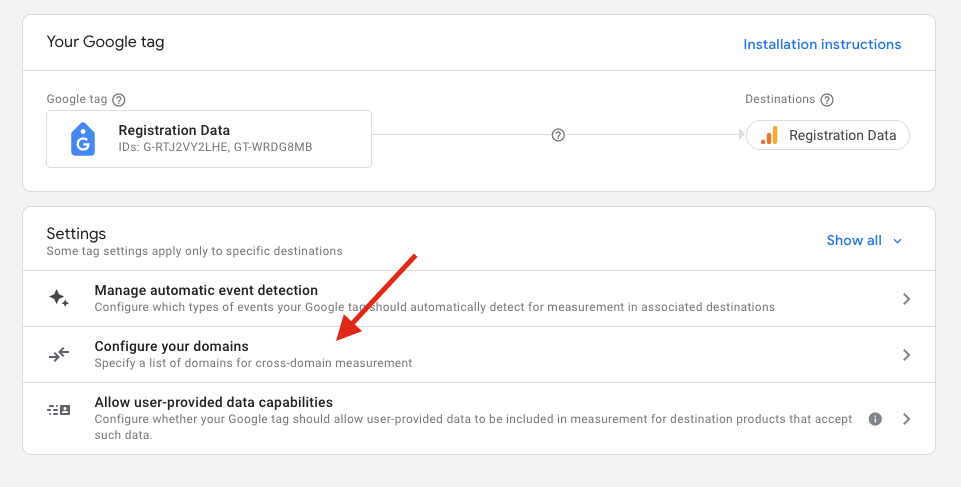The width and height of the screenshot is (961, 487).
Task: Select Allow user-provided data capabilities setting
Action: coord(214,402)
